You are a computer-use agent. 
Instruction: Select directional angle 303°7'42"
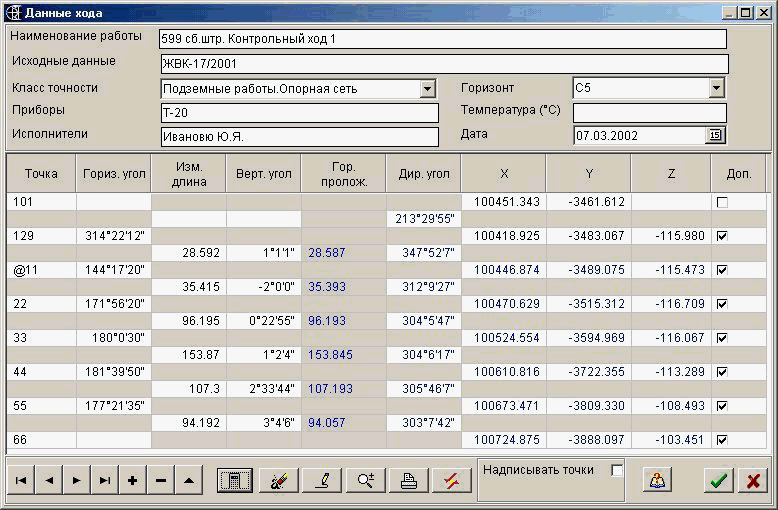423,423
